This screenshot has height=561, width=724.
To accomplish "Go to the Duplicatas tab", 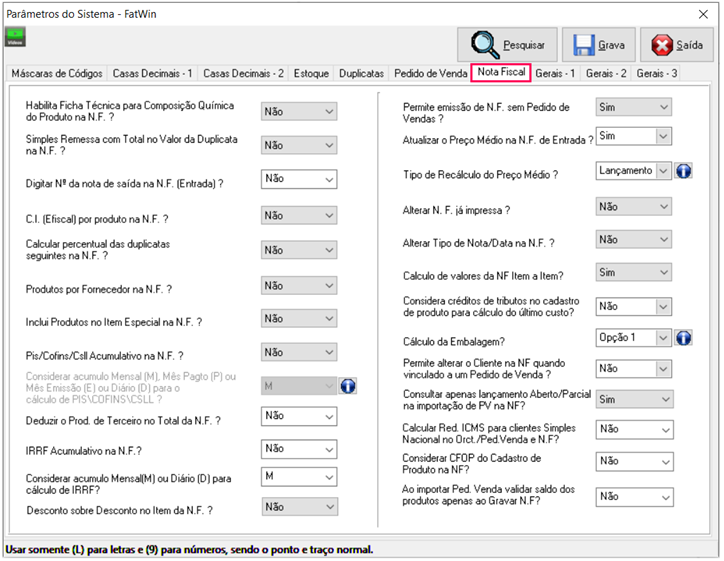I will click(x=361, y=74).
